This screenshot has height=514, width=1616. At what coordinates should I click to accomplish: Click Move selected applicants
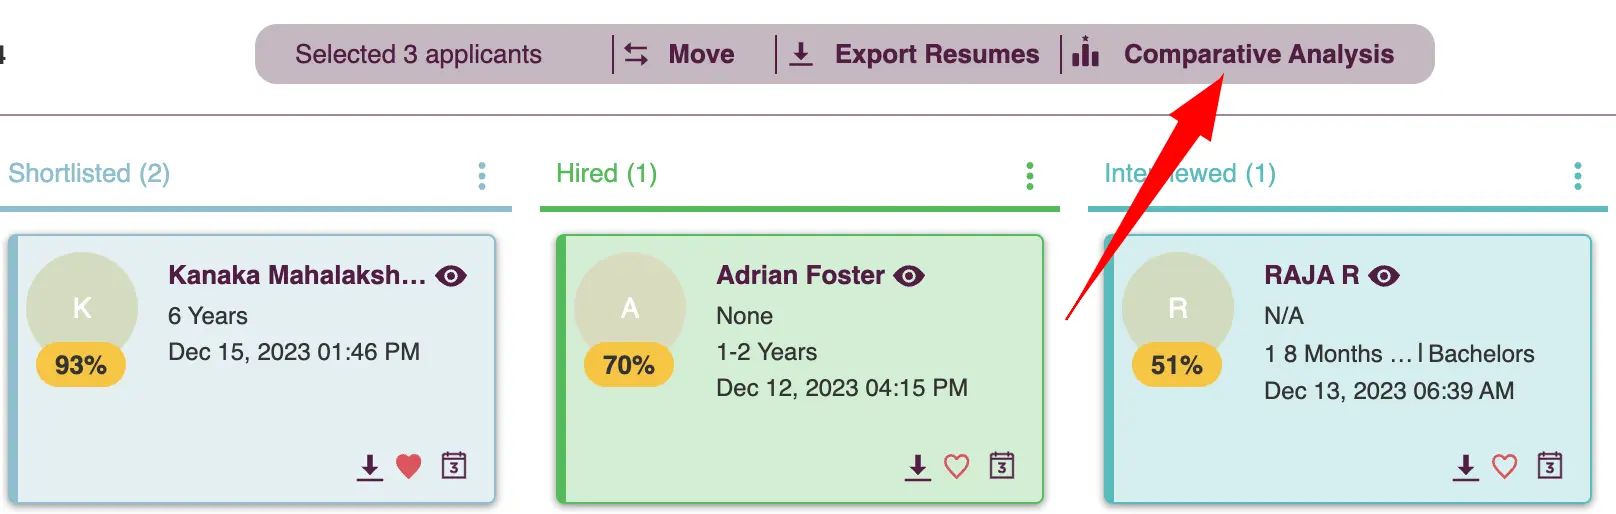[x=680, y=54]
